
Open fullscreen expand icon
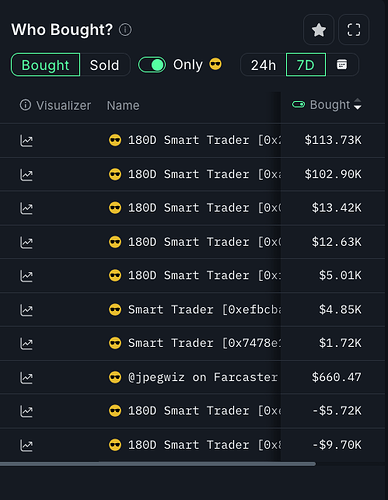click(354, 30)
